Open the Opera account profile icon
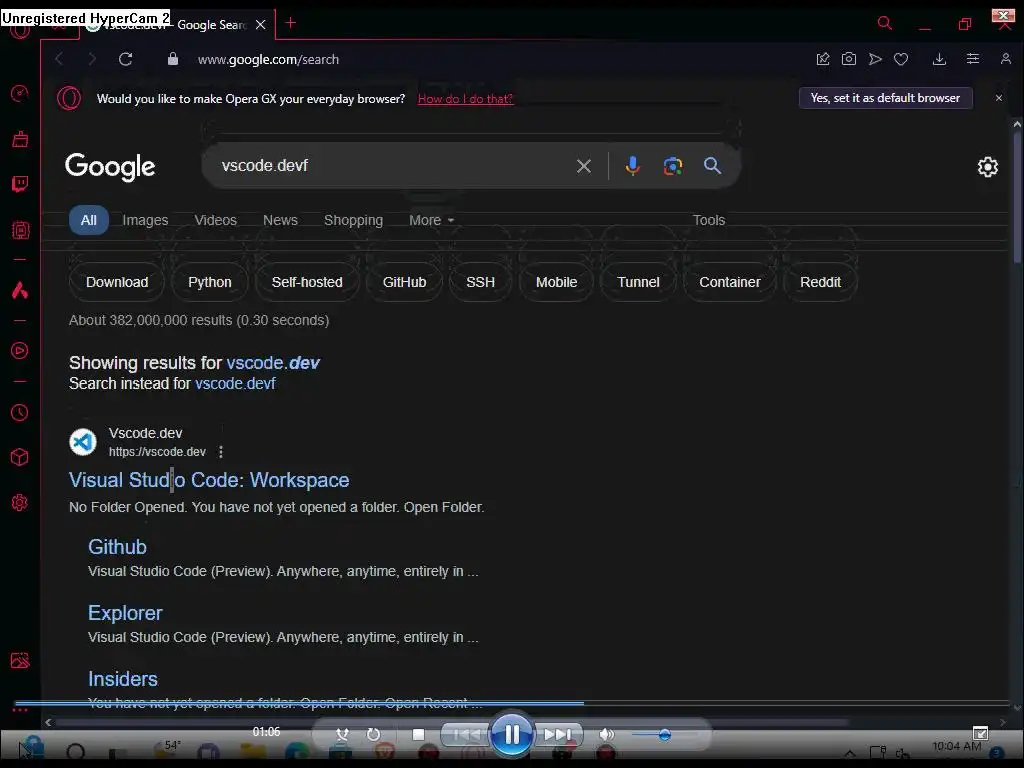 (x=1006, y=59)
